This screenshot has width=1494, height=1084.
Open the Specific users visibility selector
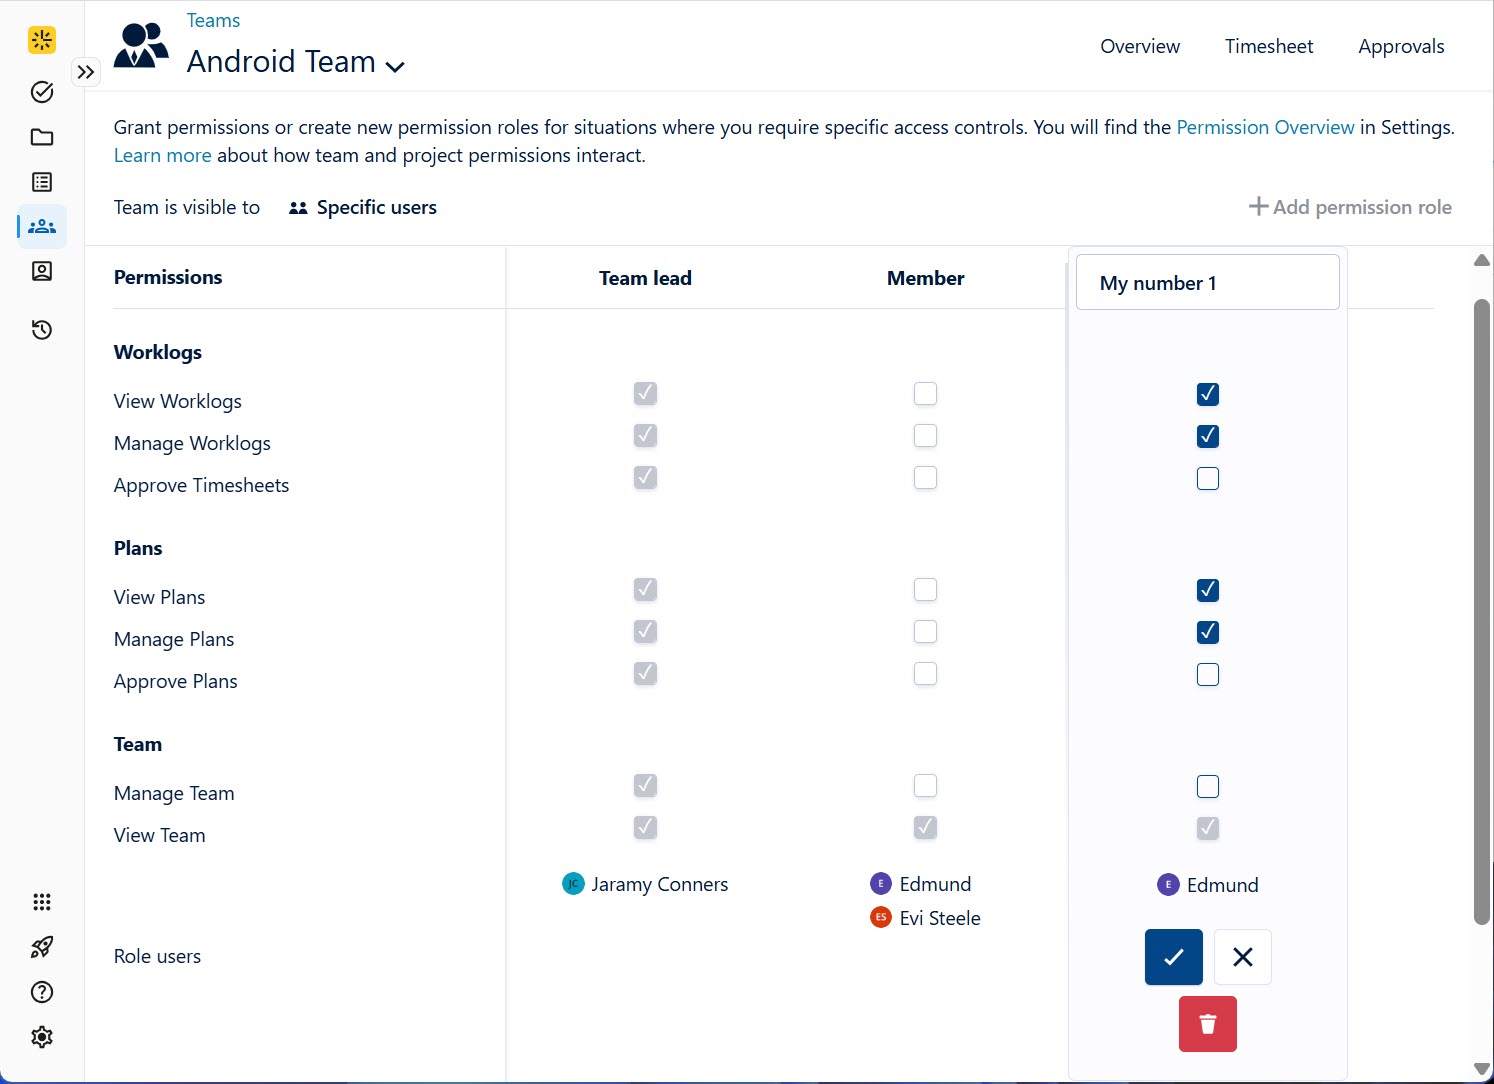[x=363, y=208]
